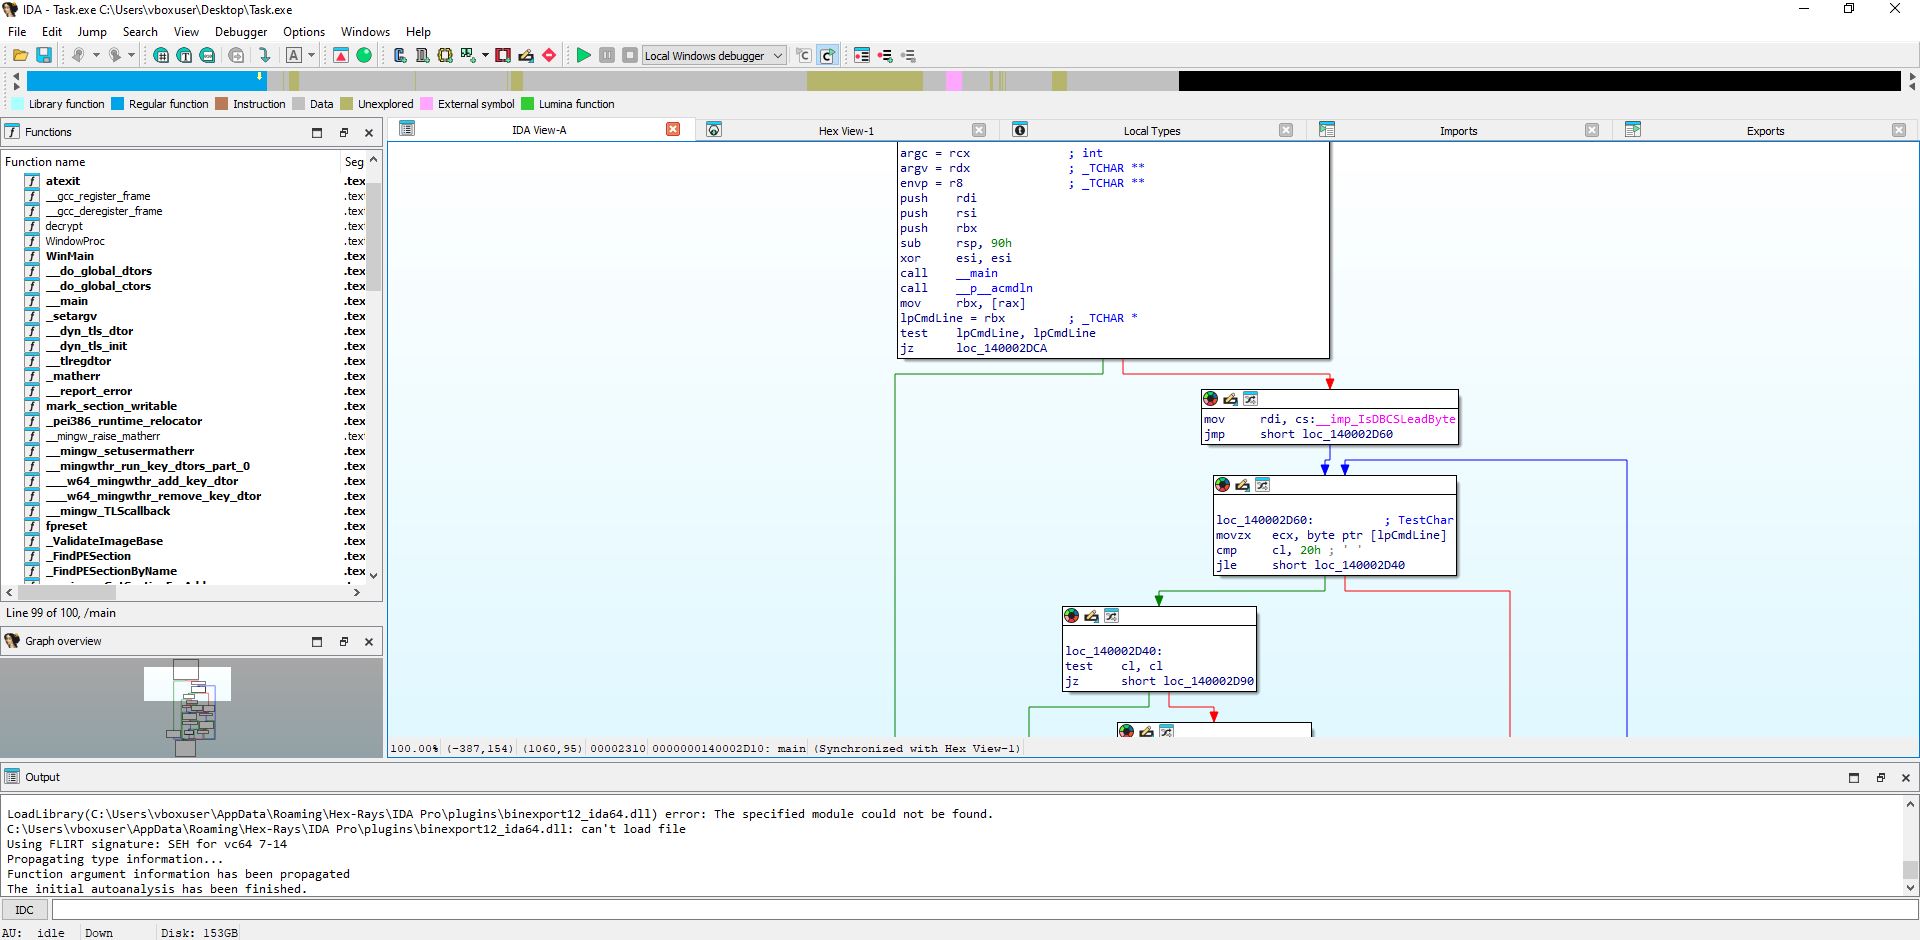1920x940 pixels.
Task: Expand the 'A' text-style toolbar dropdown arrow
Action: [311, 55]
